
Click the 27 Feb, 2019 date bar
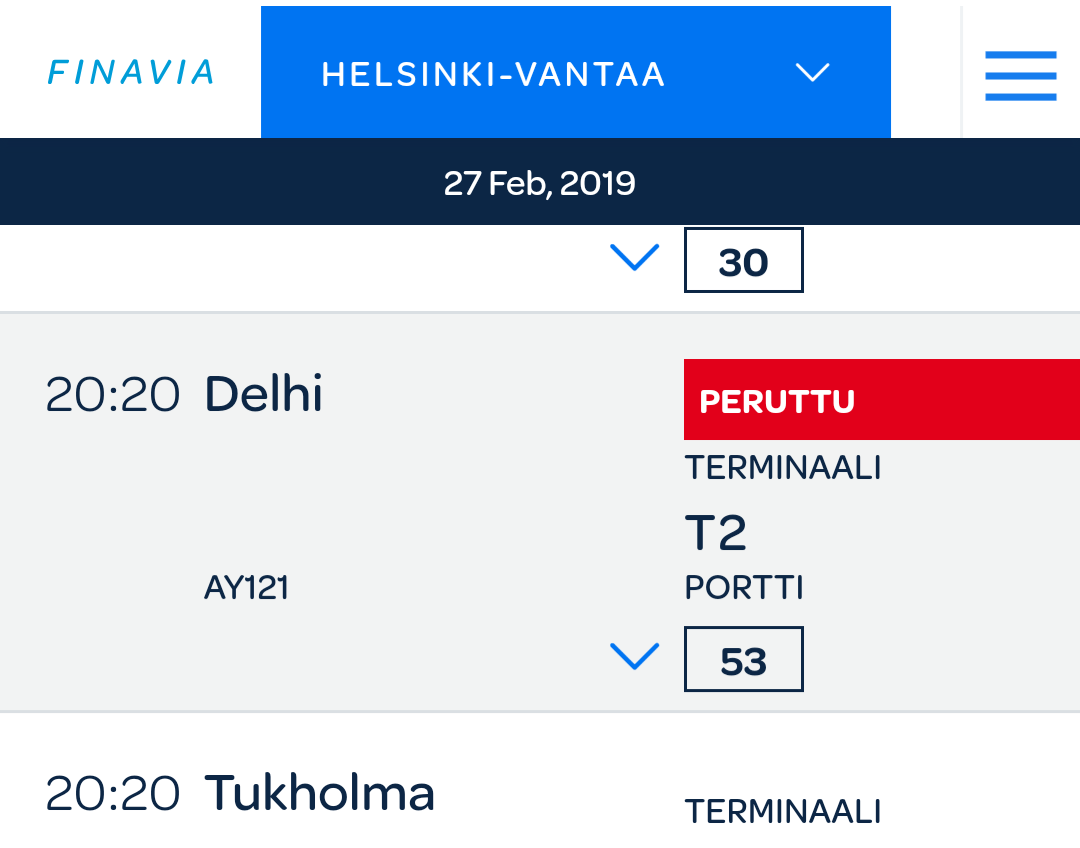[540, 183]
